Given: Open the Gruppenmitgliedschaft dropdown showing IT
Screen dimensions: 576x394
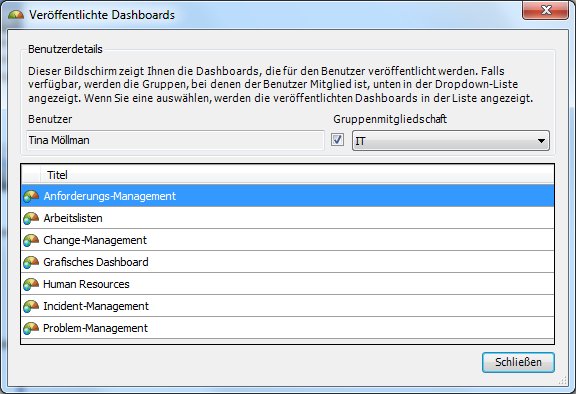Looking at the screenshot, I should click(x=451, y=141).
